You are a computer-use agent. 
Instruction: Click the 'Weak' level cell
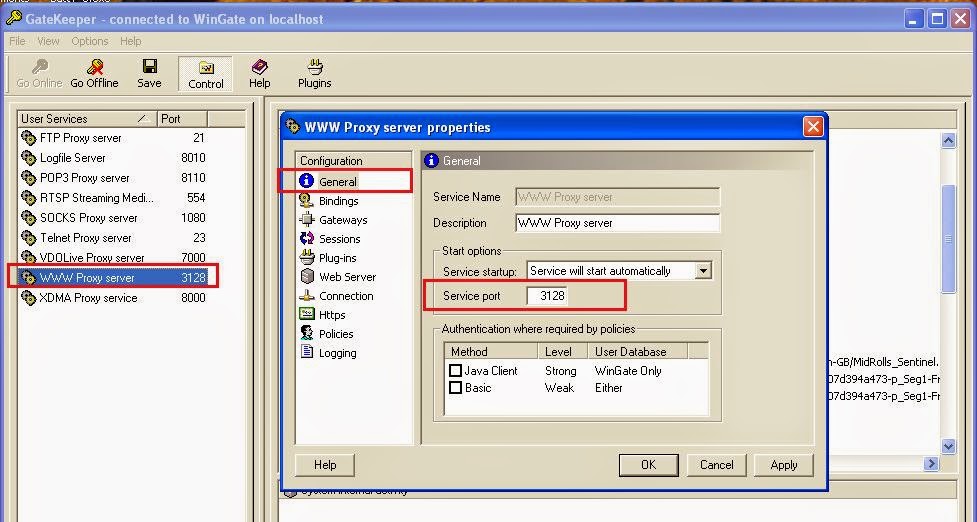click(x=559, y=387)
